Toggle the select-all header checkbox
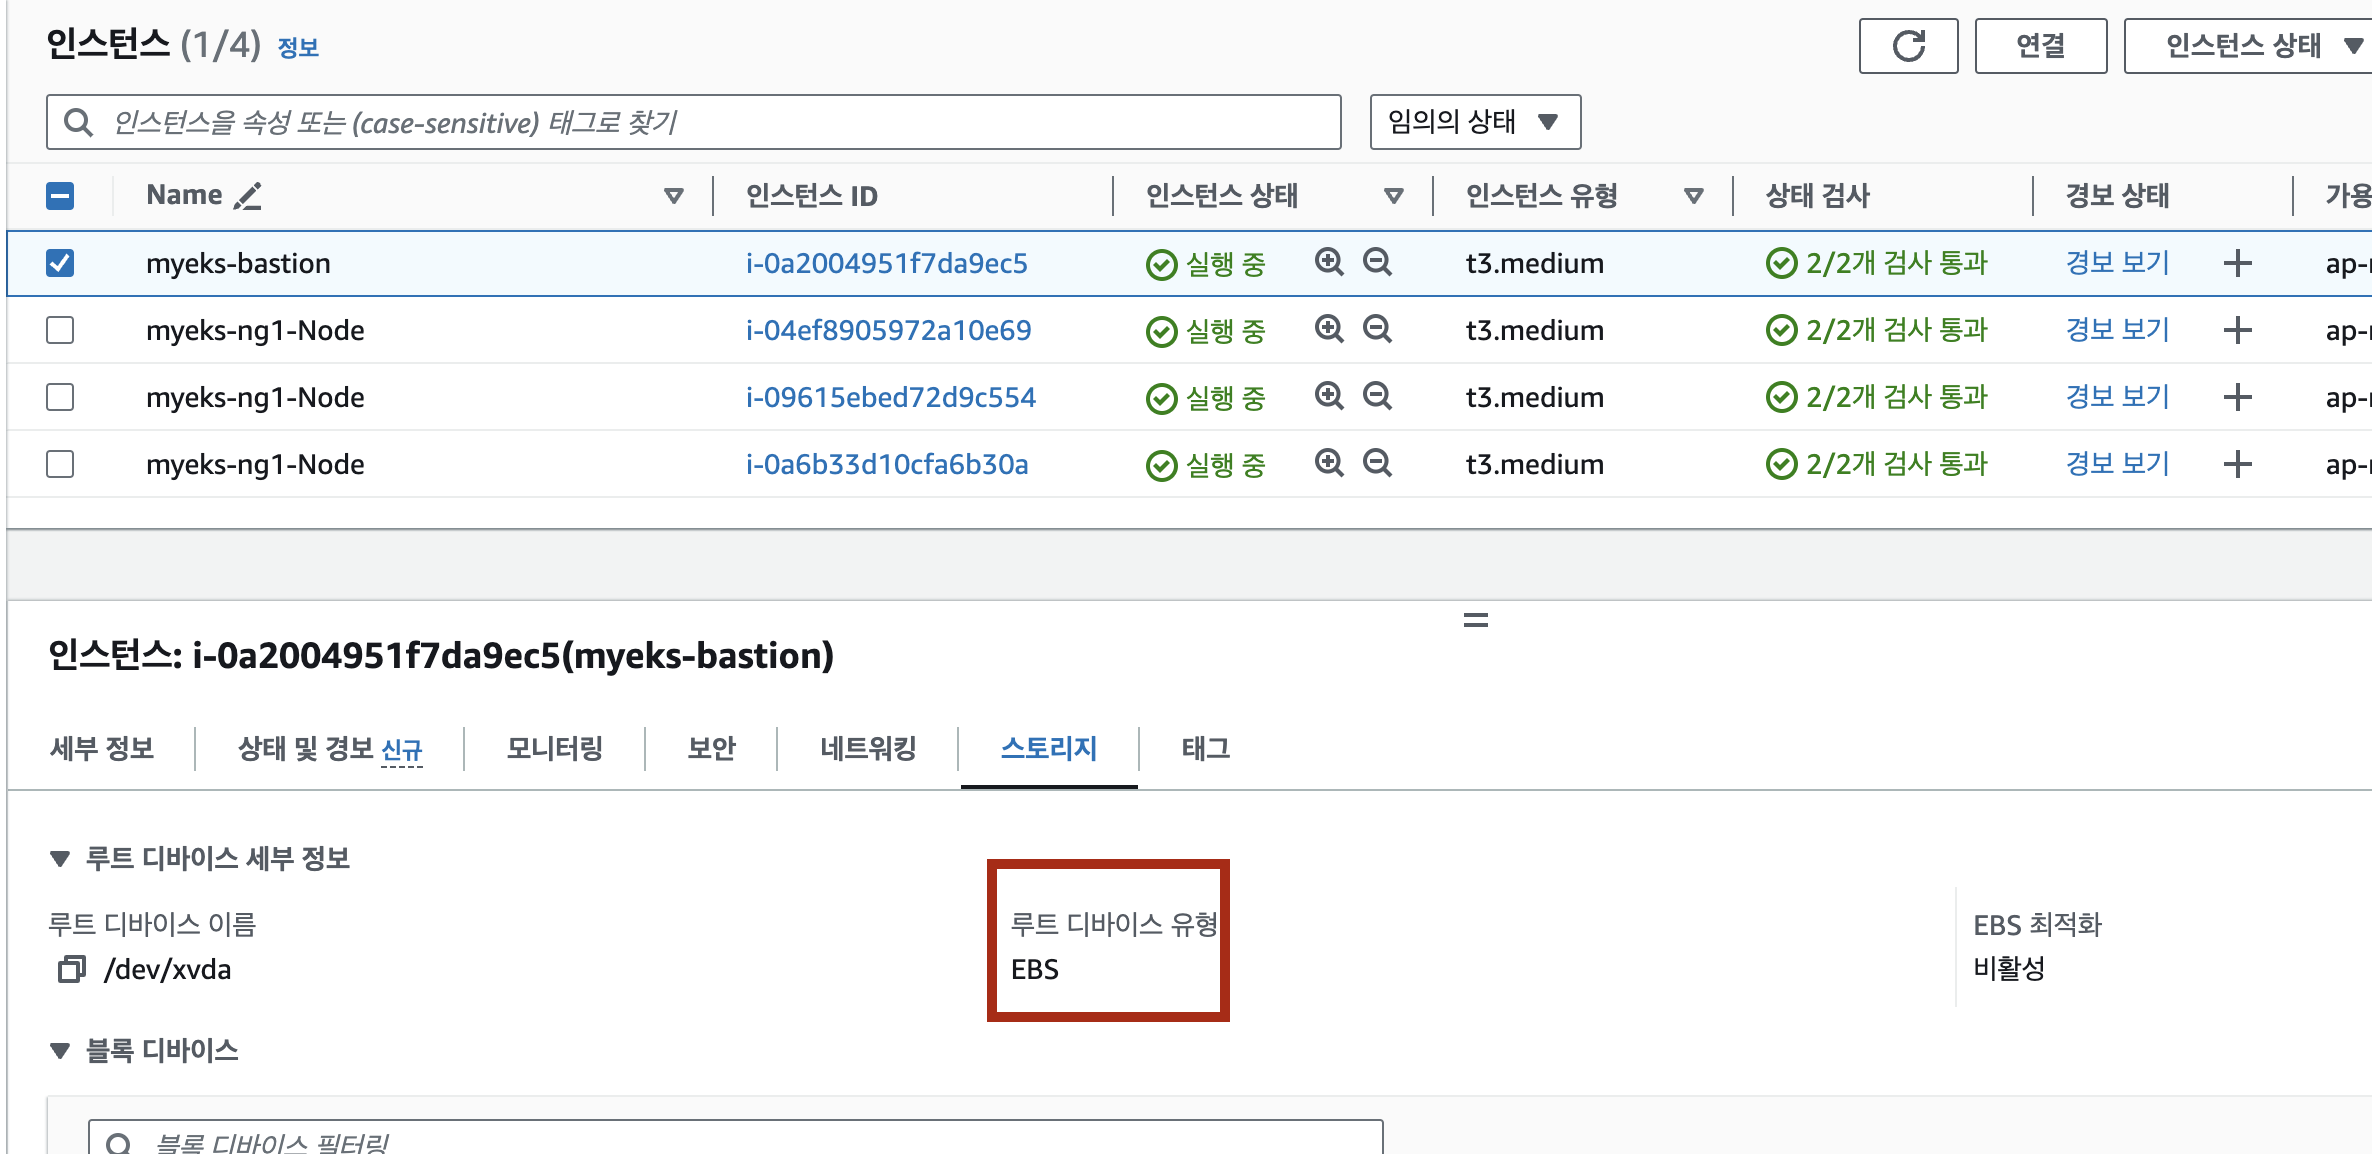Viewport: 2372px width, 1154px height. tap(60, 196)
